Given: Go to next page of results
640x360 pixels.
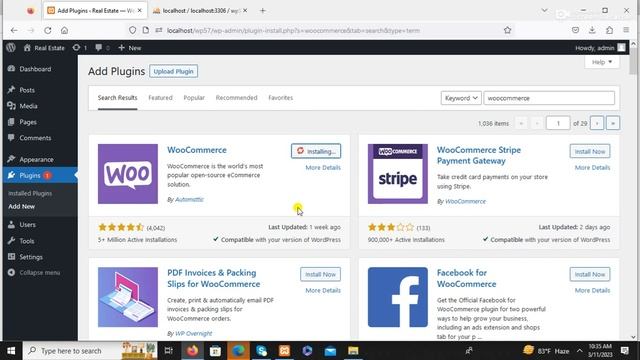Looking at the screenshot, I should (x=597, y=123).
